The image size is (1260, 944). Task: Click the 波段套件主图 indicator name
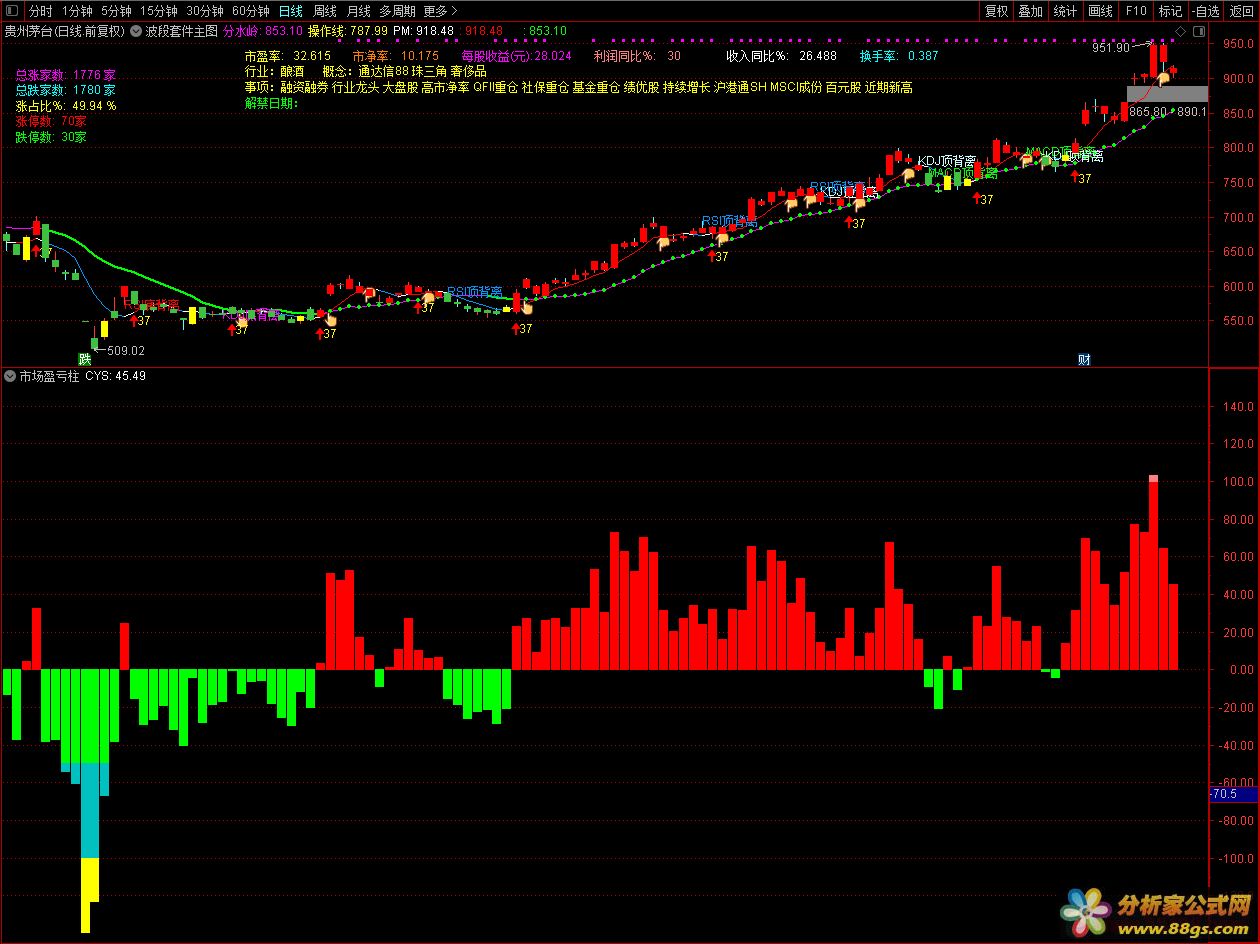(x=181, y=31)
